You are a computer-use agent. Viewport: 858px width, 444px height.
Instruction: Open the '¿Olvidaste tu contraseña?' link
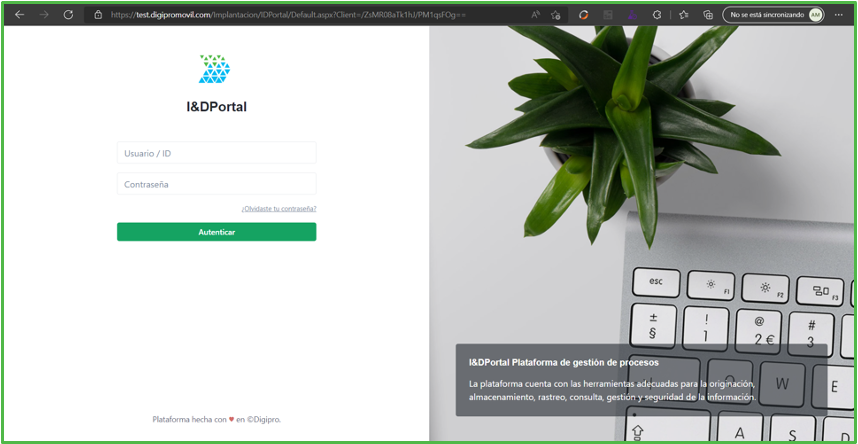[279, 209]
